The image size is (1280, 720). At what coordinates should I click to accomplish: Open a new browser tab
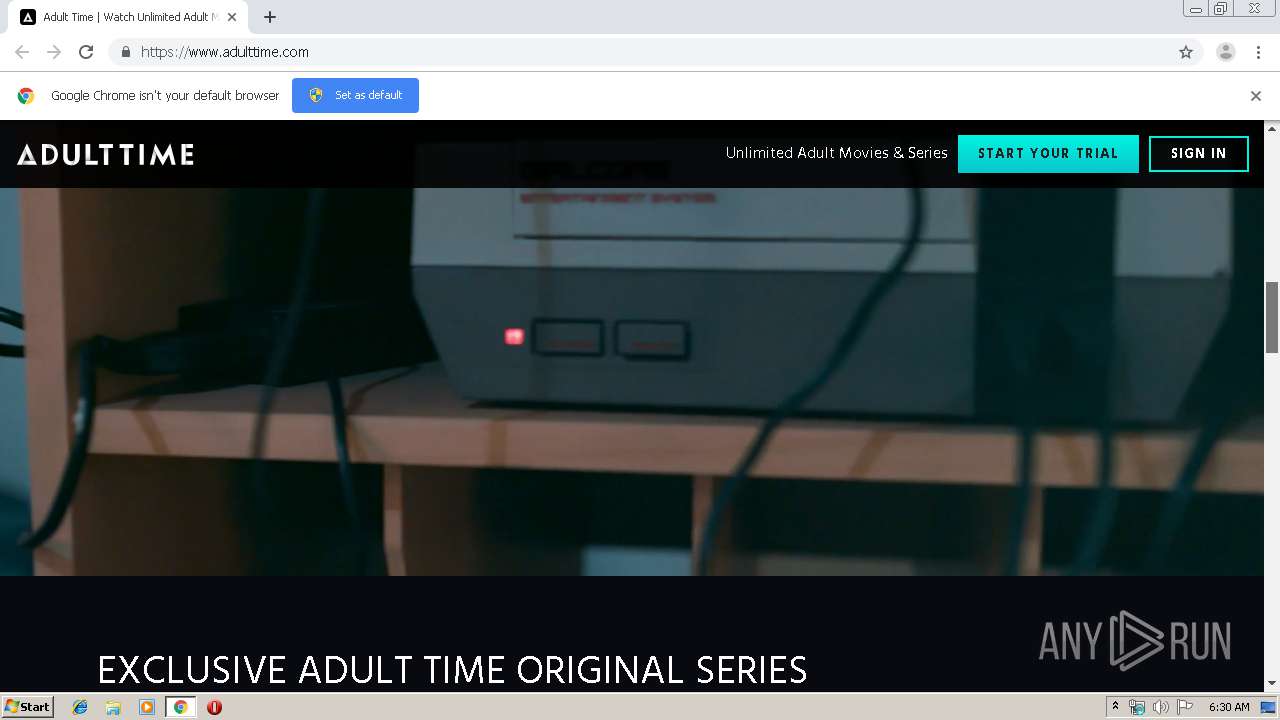270,17
